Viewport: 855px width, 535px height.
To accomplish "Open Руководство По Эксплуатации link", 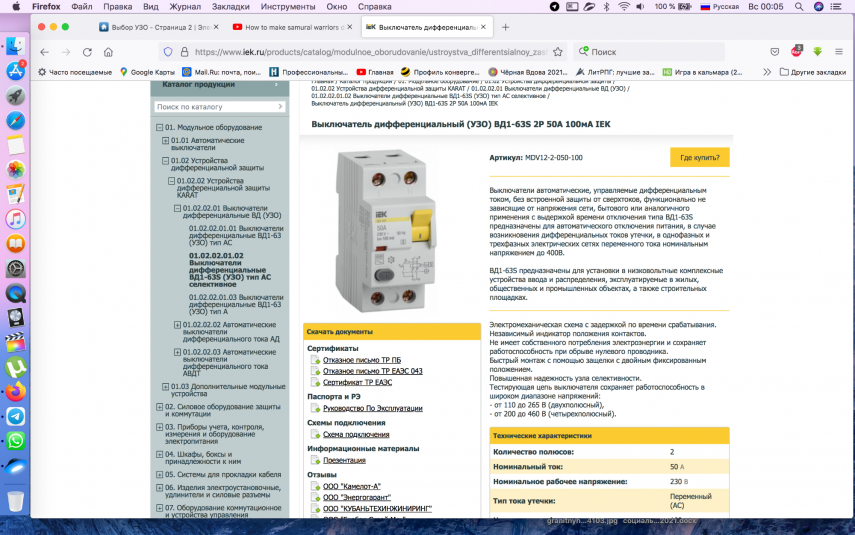I will 372,408.
